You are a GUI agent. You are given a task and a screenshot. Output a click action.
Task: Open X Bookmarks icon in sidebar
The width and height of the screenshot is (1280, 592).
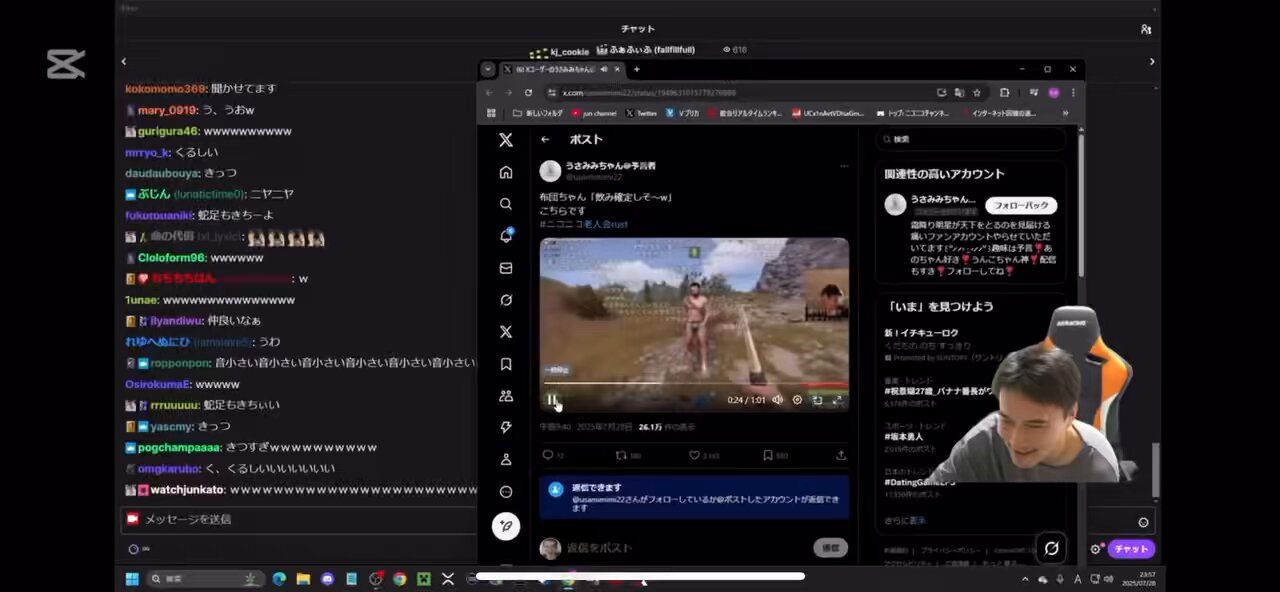(x=506, y=364)
